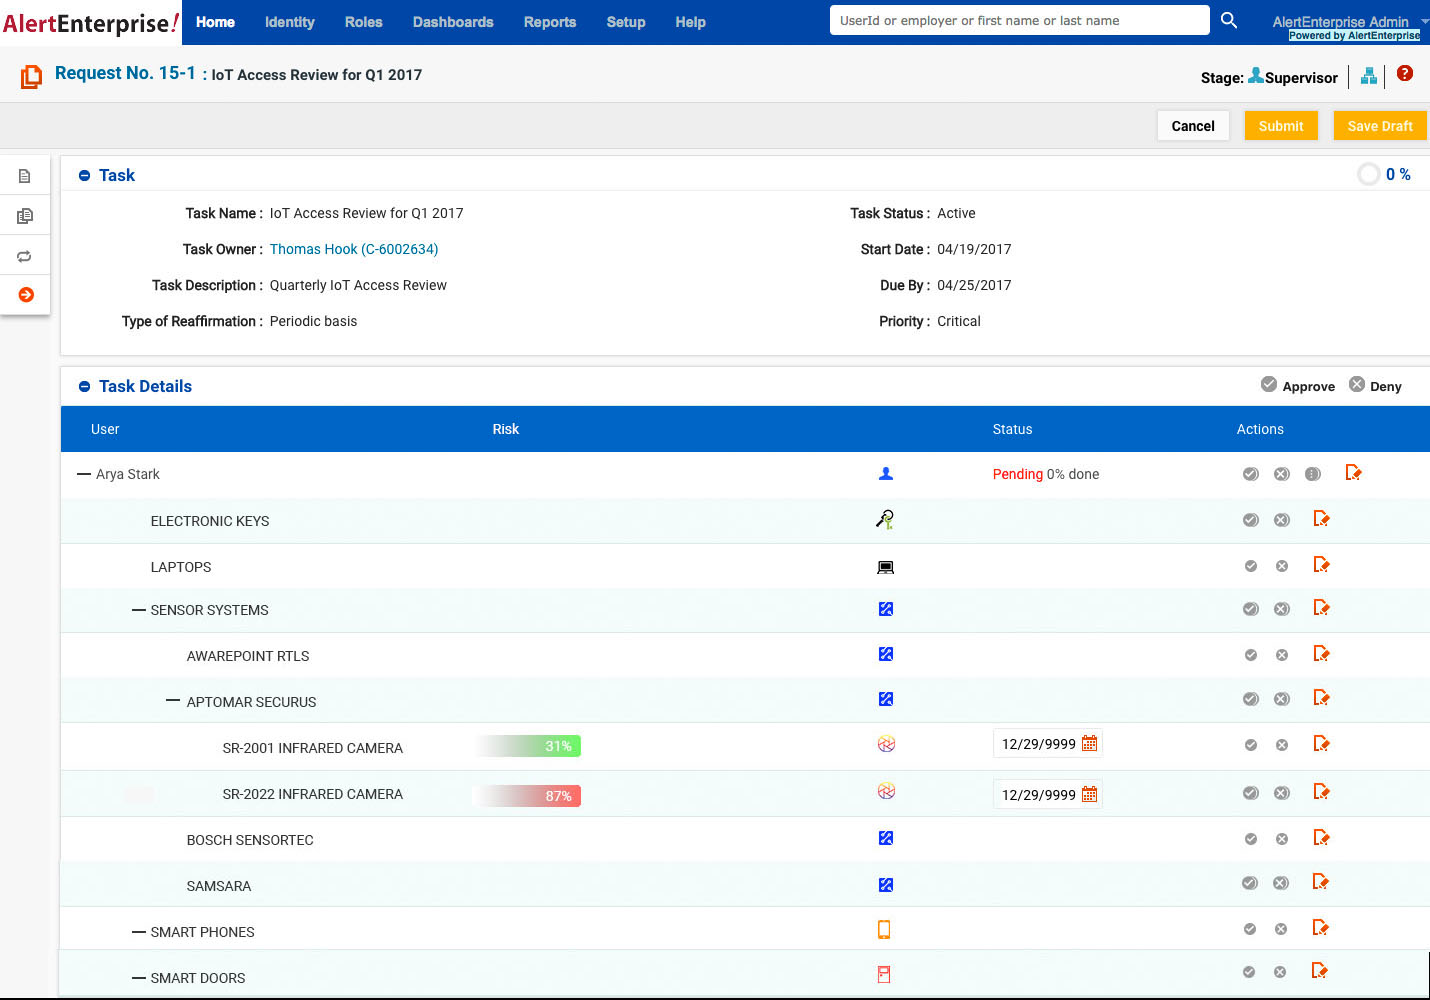Viewport: 1430px width, 1000px height.
Task: Approve the SR-2001 INFRARED CAMERA row
Action: click(1250, 744)
